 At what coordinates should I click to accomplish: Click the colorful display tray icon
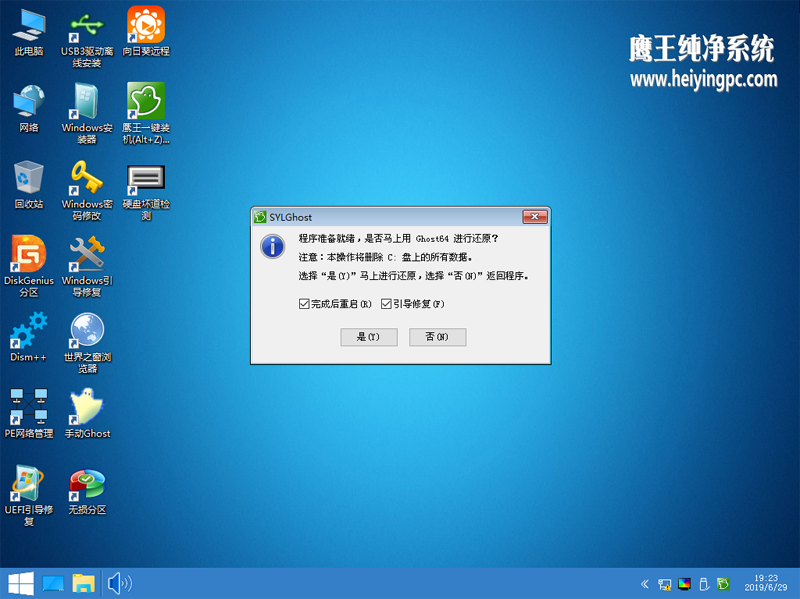[684, 584]
